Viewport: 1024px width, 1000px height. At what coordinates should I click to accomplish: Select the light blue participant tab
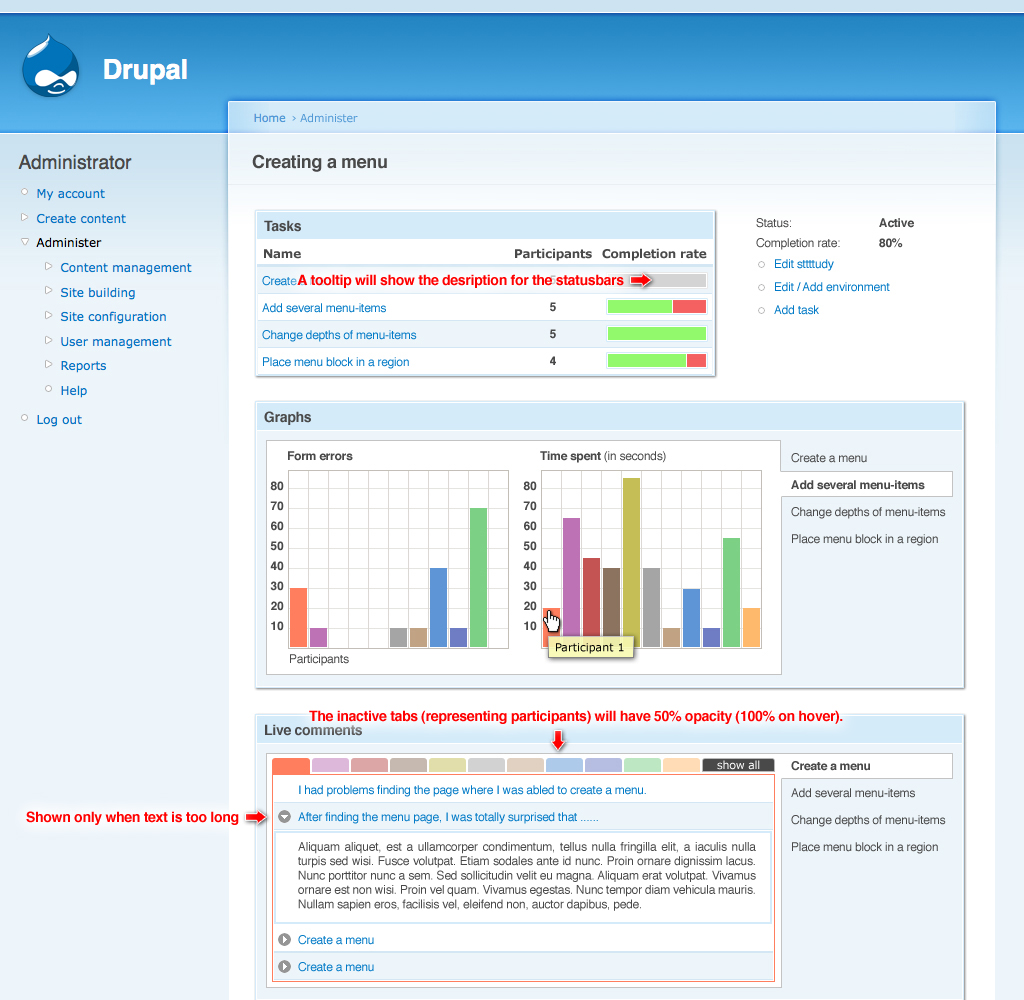(x=564, y=765)
